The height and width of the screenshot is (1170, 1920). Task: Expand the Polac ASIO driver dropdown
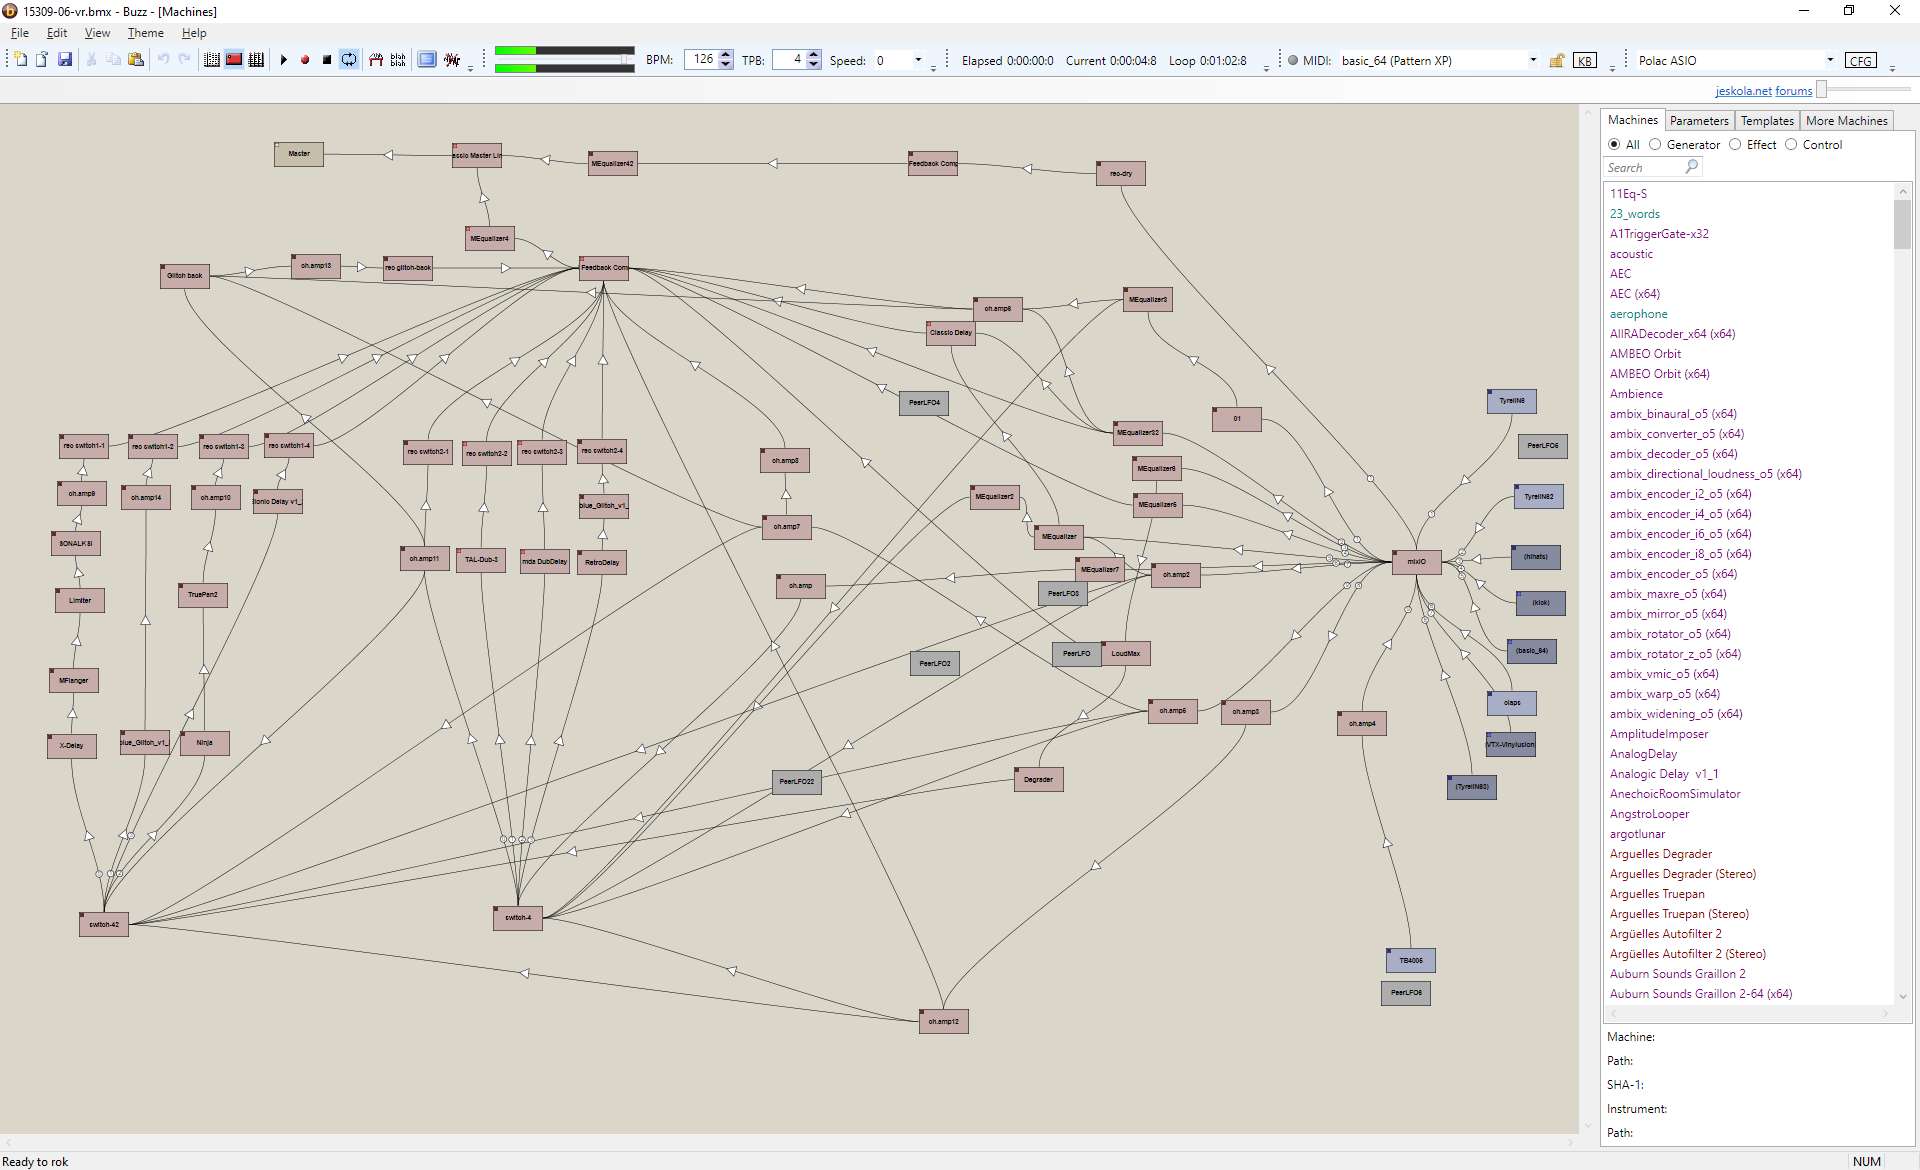[x=1830, y=60]
